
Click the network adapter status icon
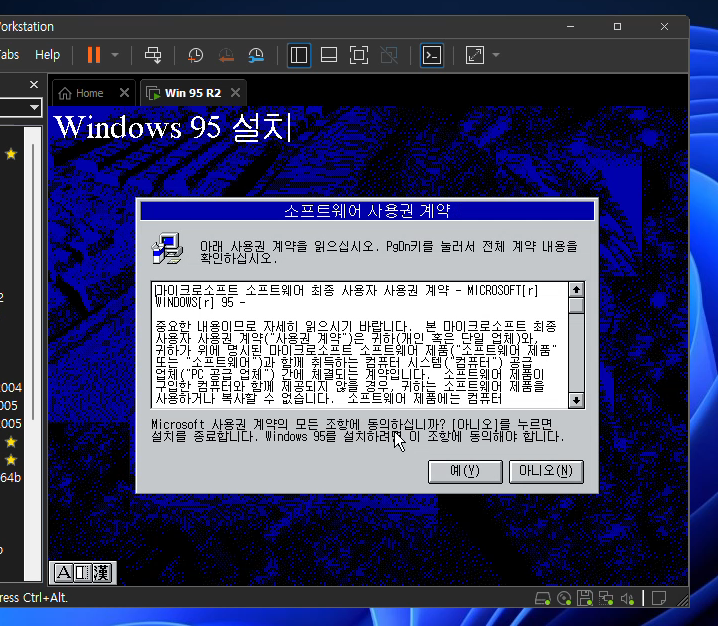(x=606, y=598)
